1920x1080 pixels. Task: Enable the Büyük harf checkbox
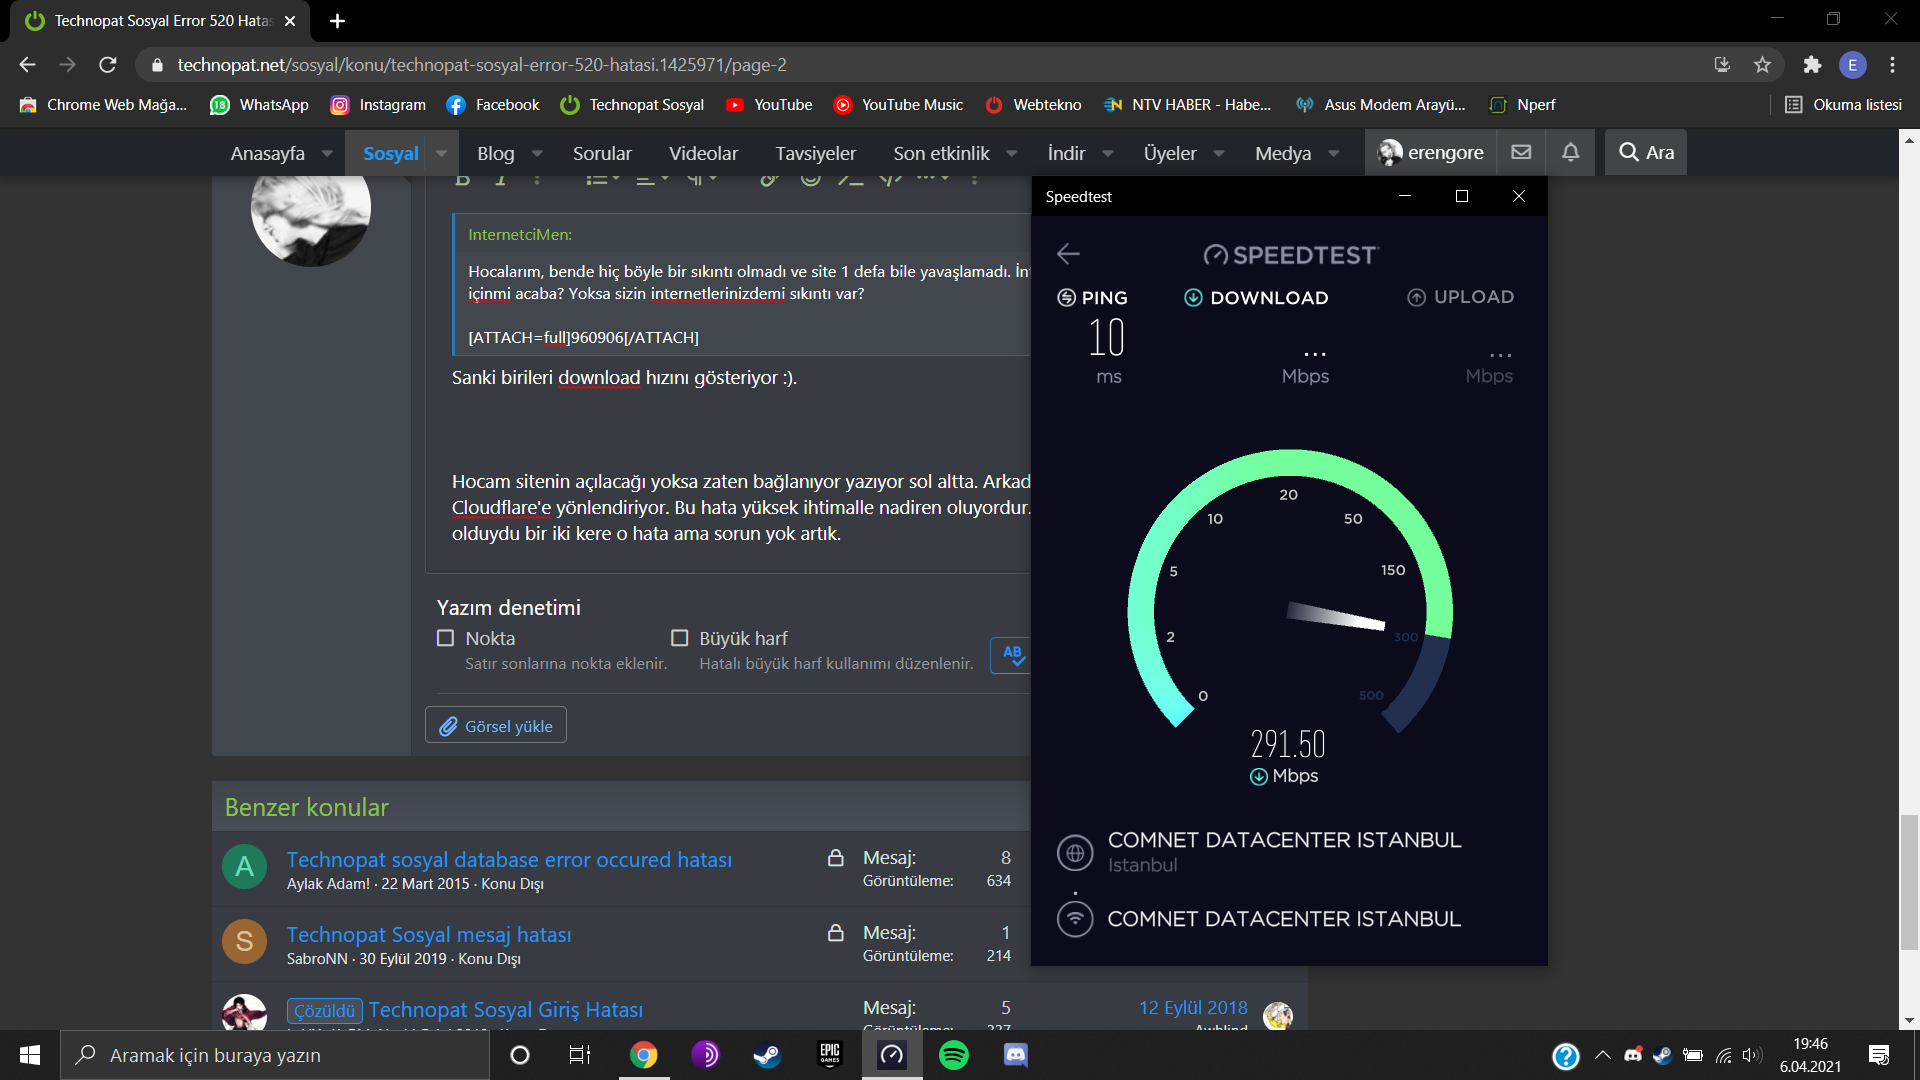pyautogui.click(x=680, y=638)
